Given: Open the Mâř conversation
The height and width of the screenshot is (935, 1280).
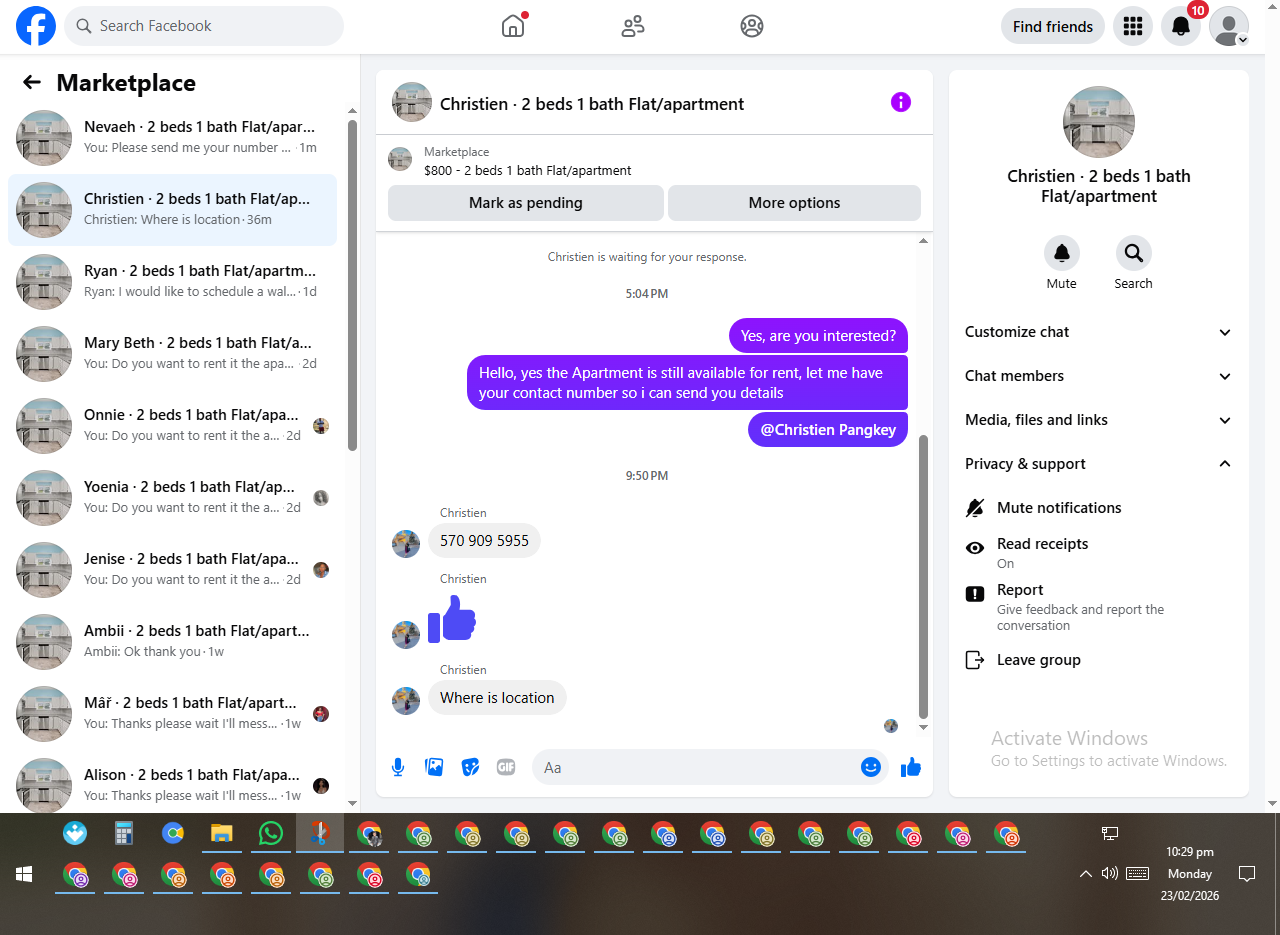Looking at the screenshot, I should click(172, 714).
